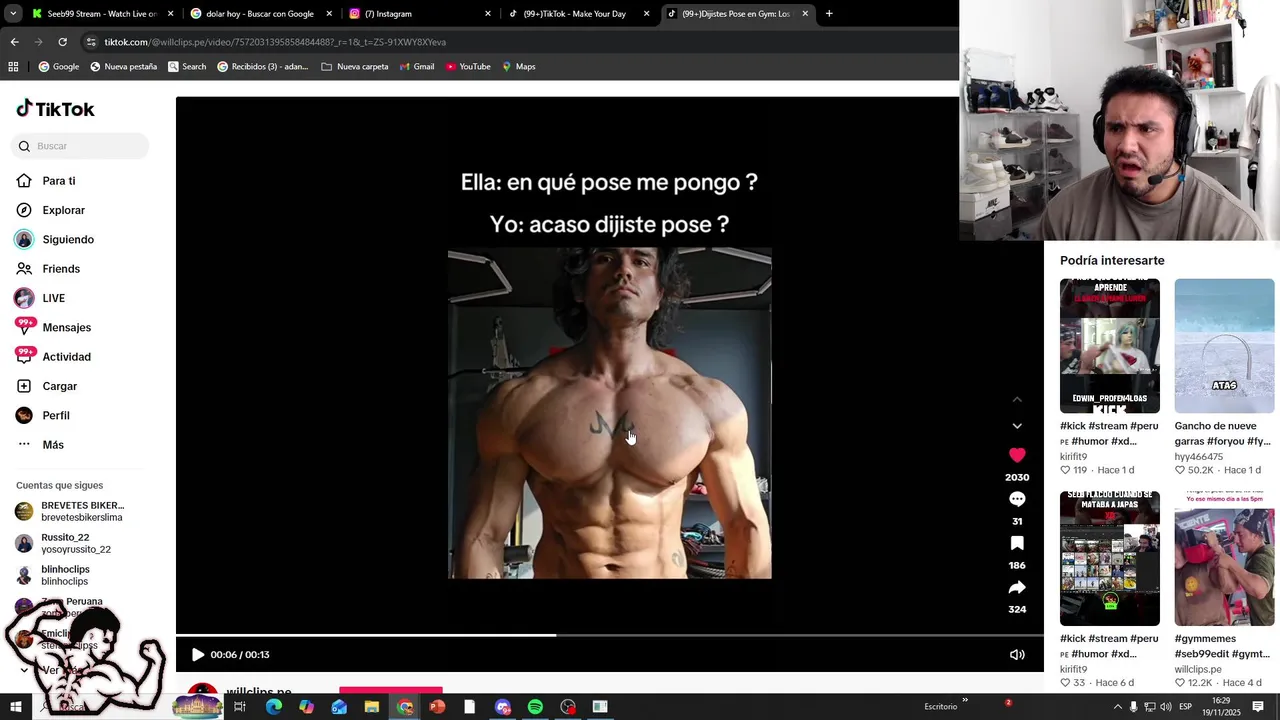The width and height of the screenshot is (1280, 720).
Task: Open File Explorer from taskbar
Action: pos(371,707)
